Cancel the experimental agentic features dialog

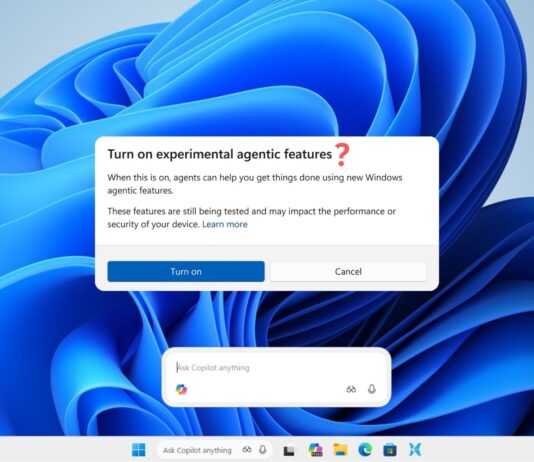pyautogui.click(x=348, y=271)
